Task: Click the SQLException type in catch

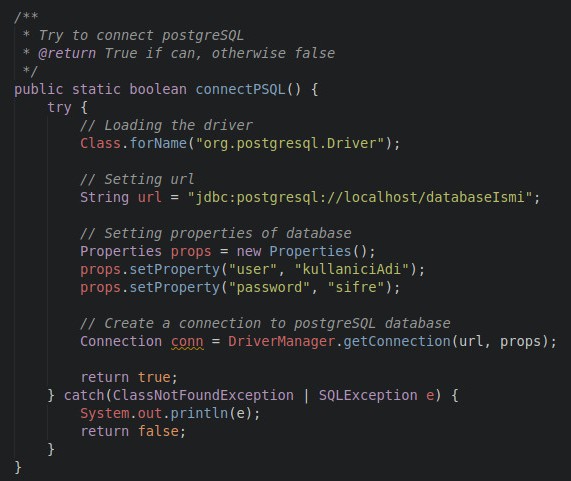Action: tap(368, 395)
